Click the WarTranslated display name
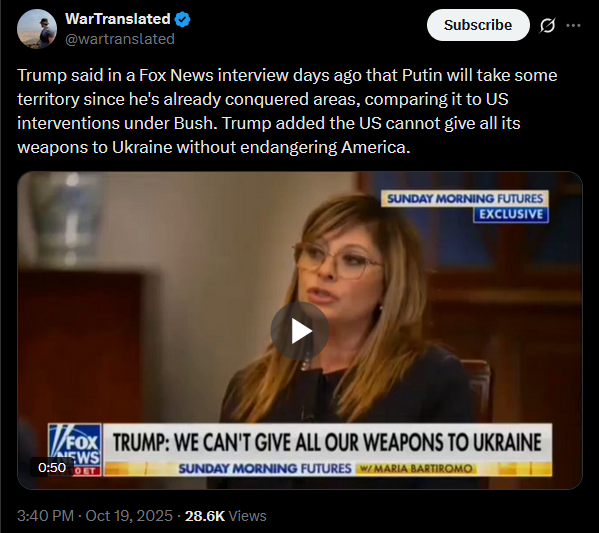The height and width of the screenshot is (533, 599). point(118,19)
